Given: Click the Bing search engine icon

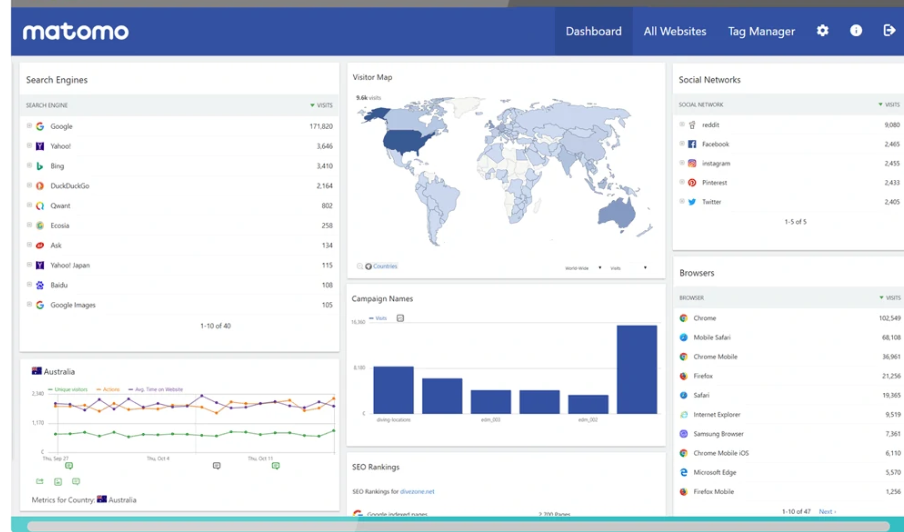Looking at the screenshot, I should [40, 166].
